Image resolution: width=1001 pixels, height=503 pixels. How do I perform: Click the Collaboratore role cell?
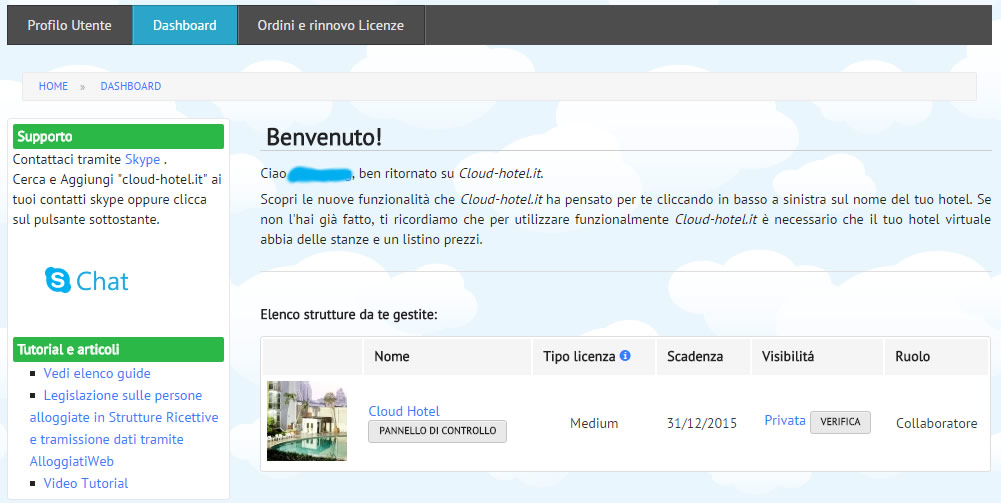click(937, 423)
